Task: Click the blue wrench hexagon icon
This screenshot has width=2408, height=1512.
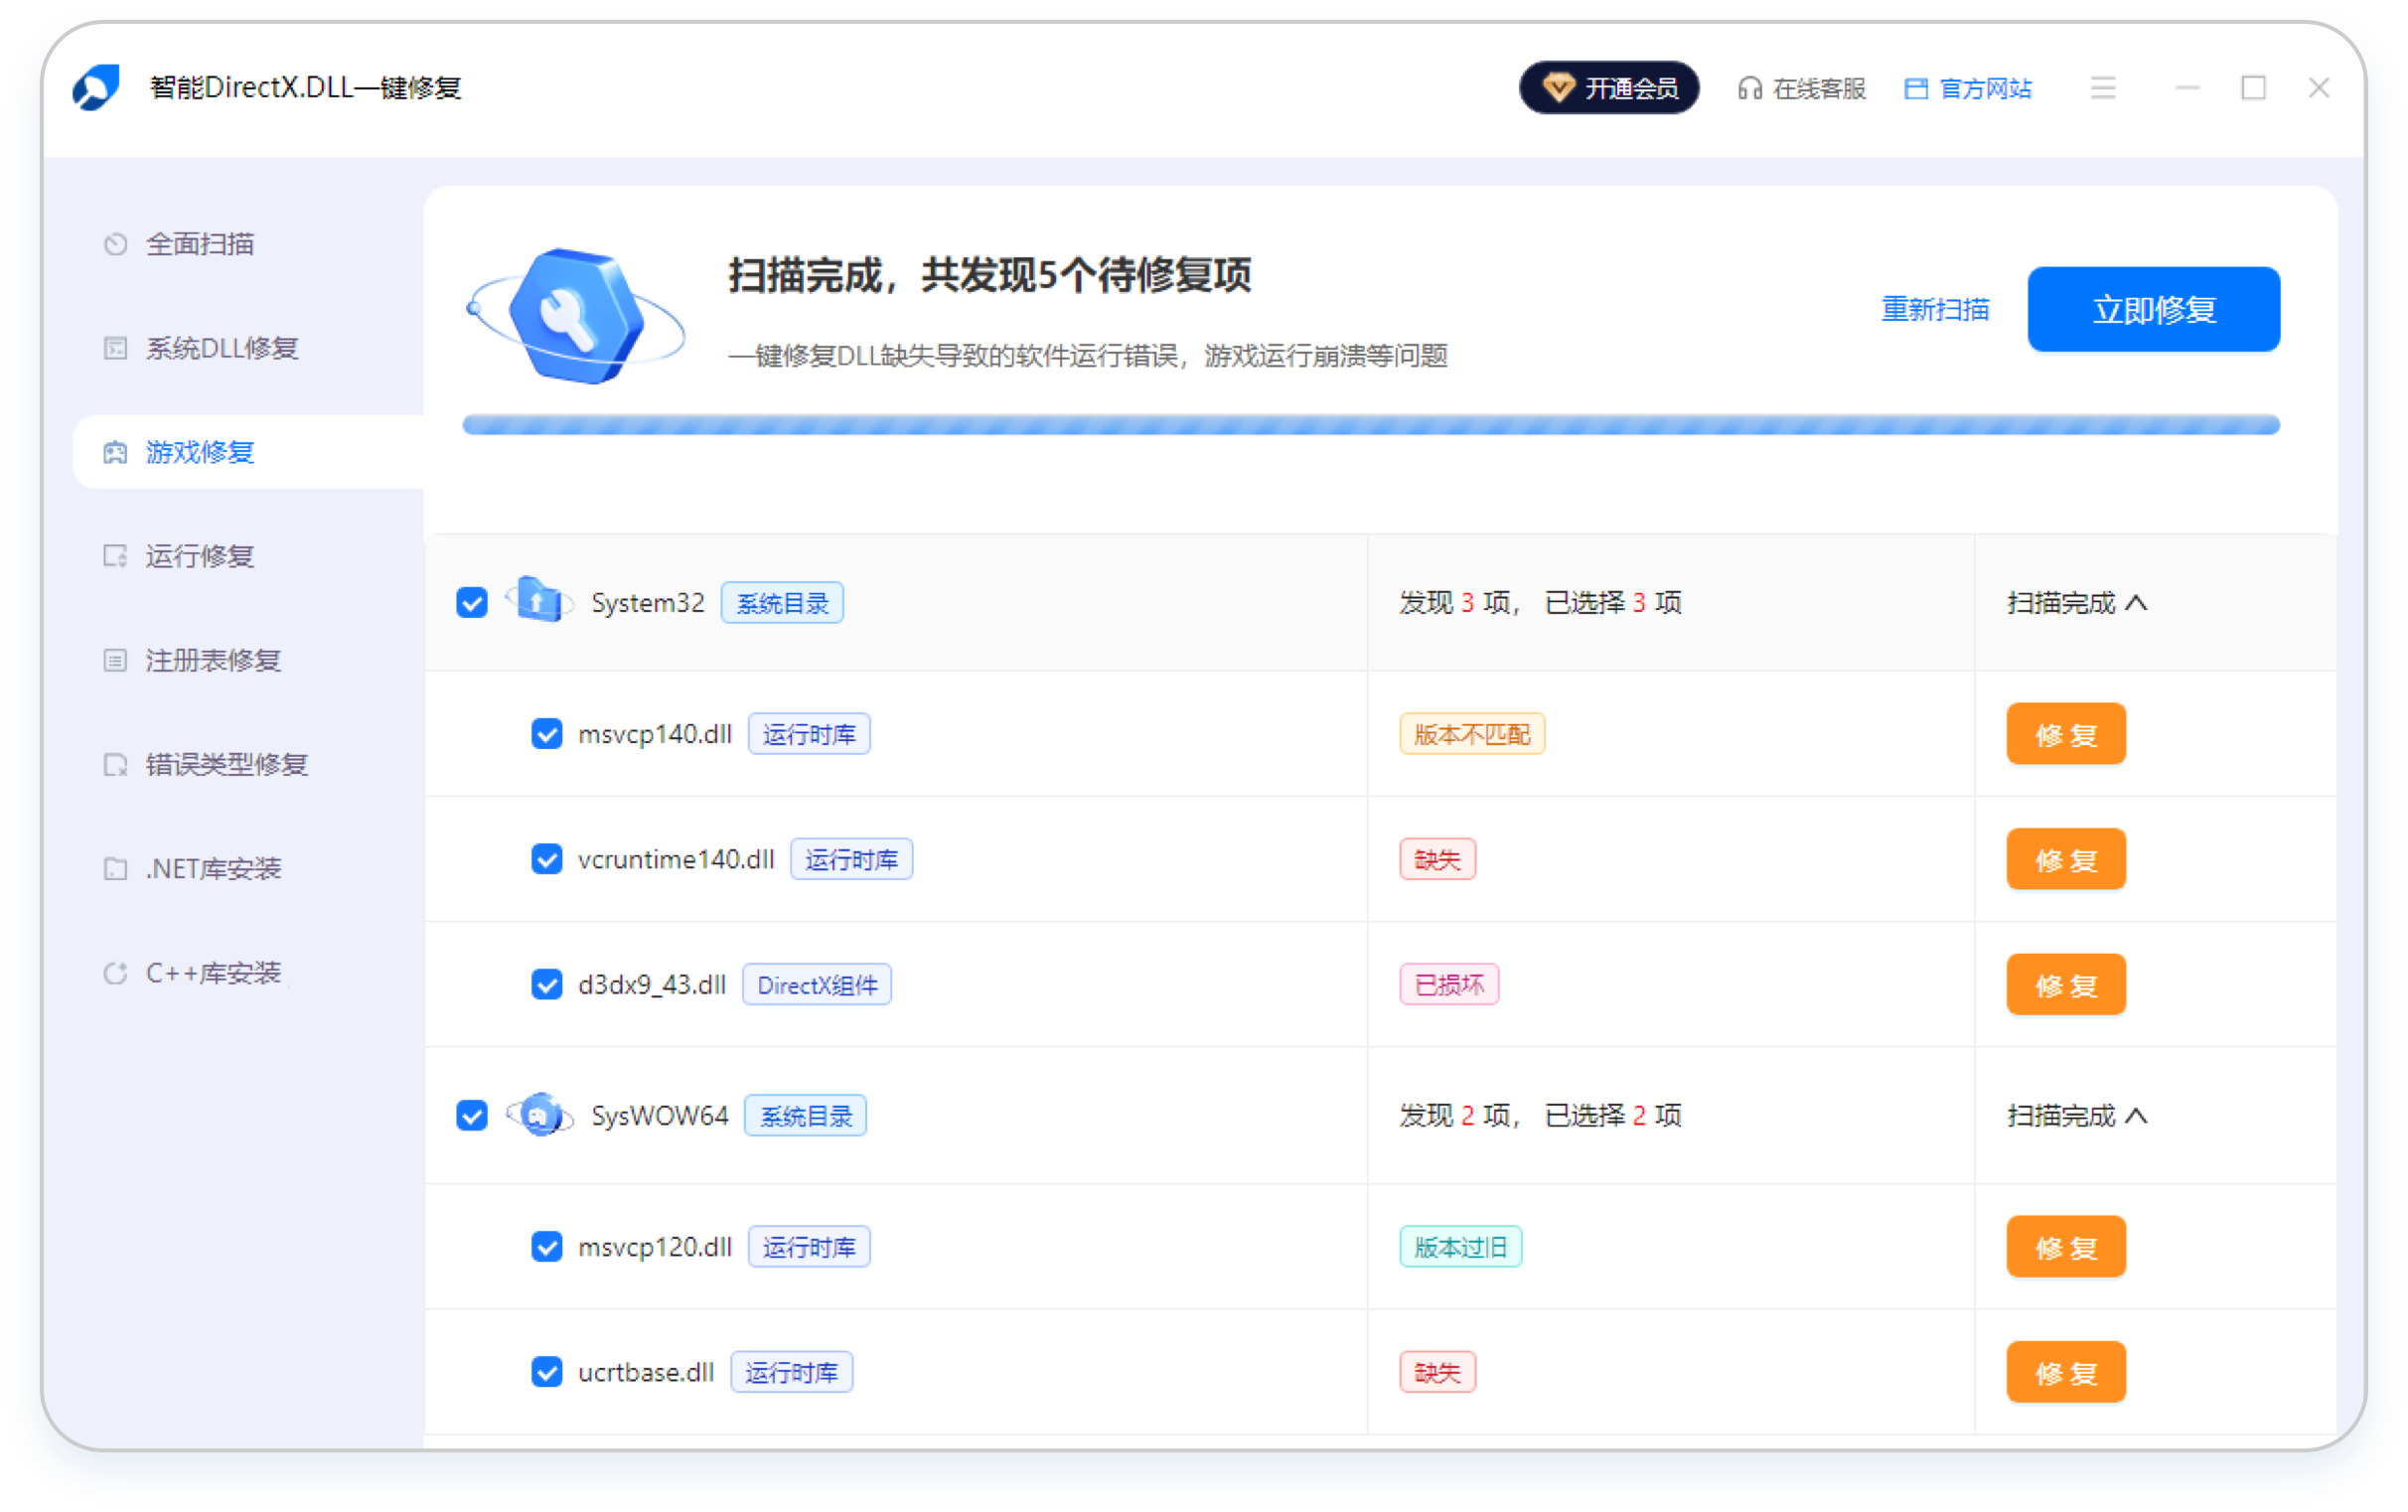Action: [576, 315]
